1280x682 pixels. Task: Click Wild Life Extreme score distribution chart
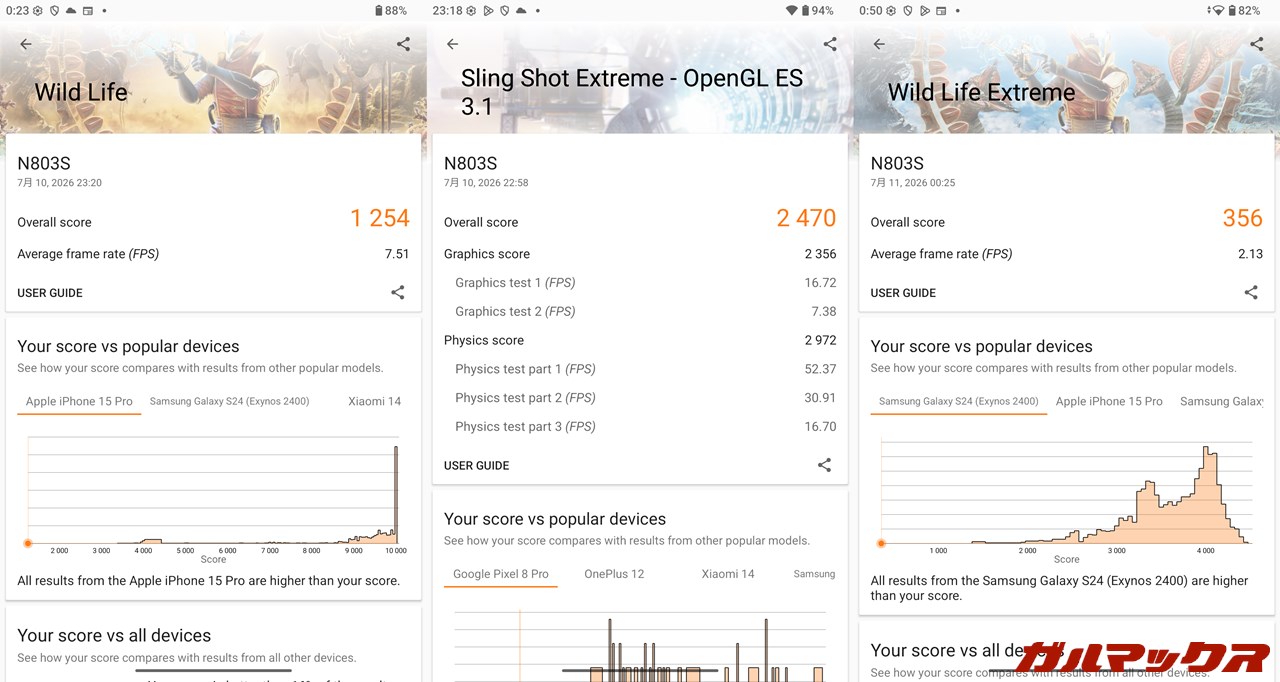click(x=1066, y=493)
